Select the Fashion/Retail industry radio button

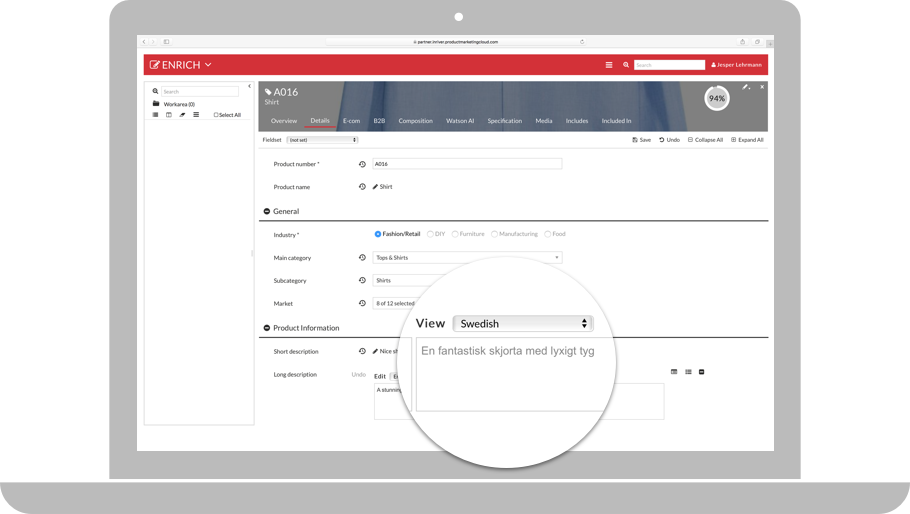pyautogui.click(x=378, y=234)
